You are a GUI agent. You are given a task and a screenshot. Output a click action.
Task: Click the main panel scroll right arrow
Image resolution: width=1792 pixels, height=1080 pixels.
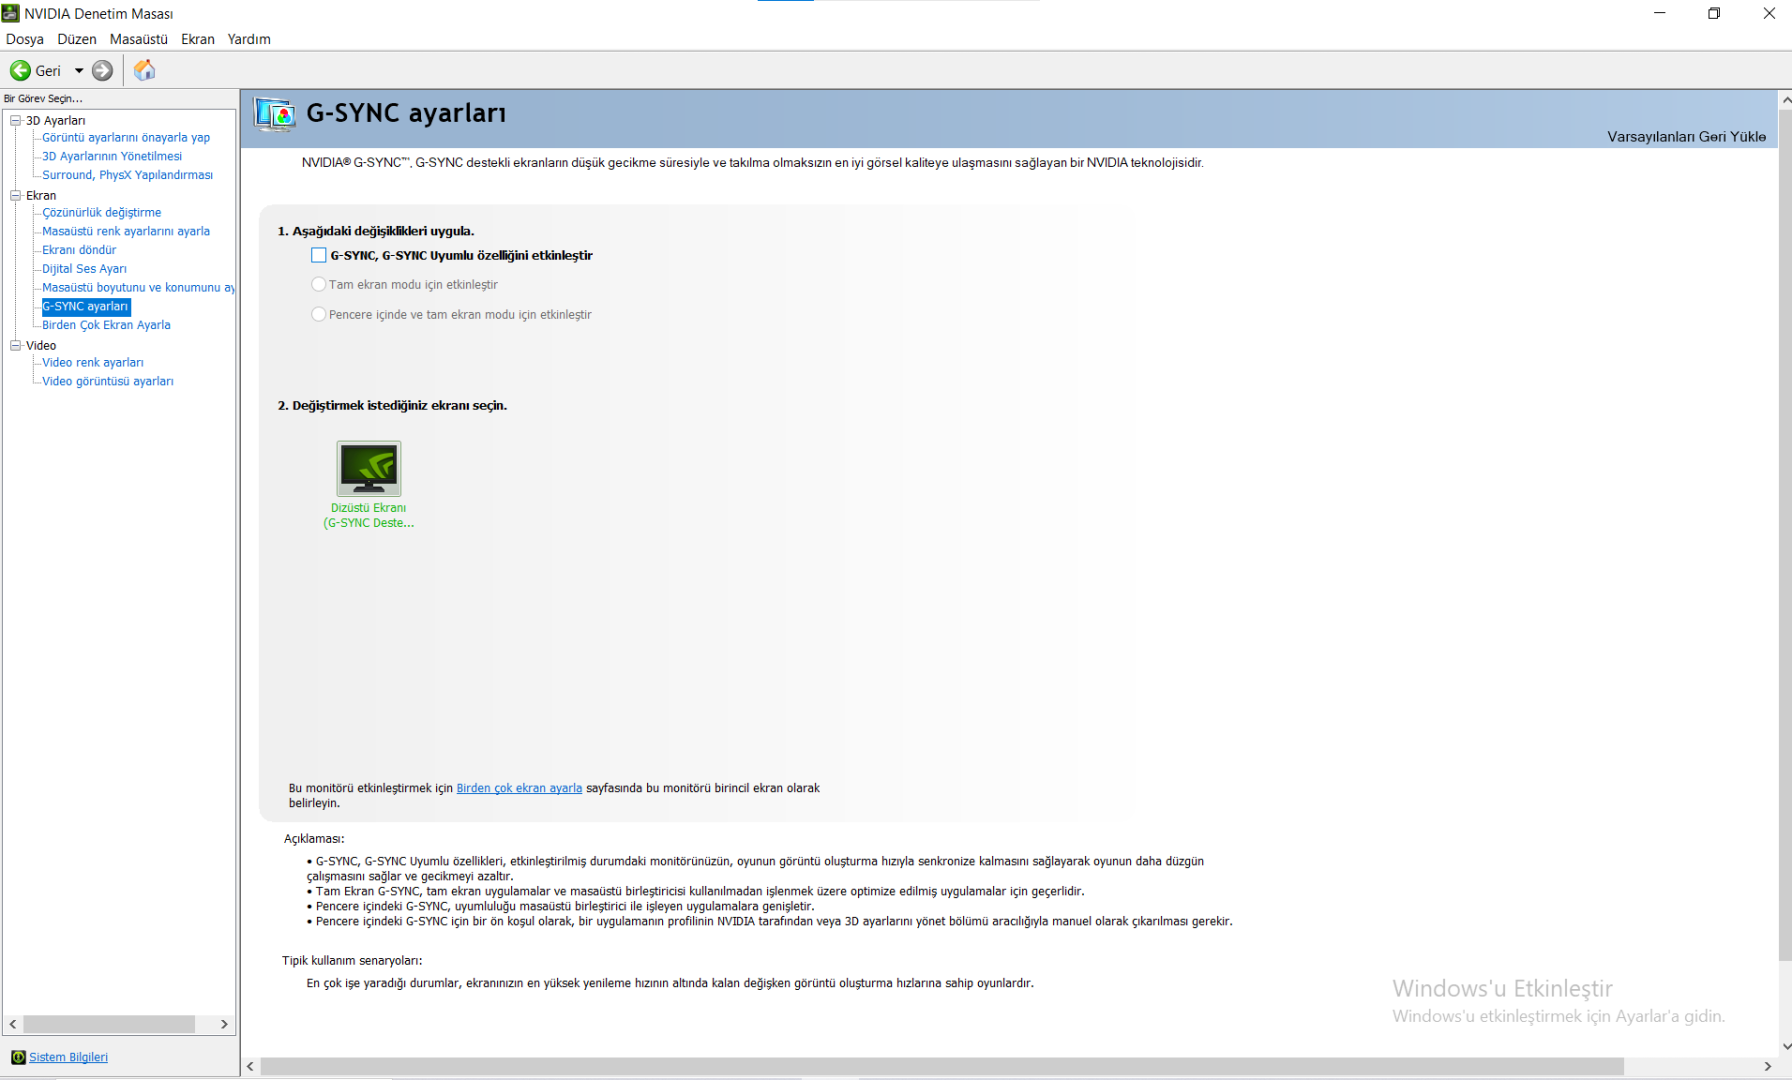[1768, 1067]
